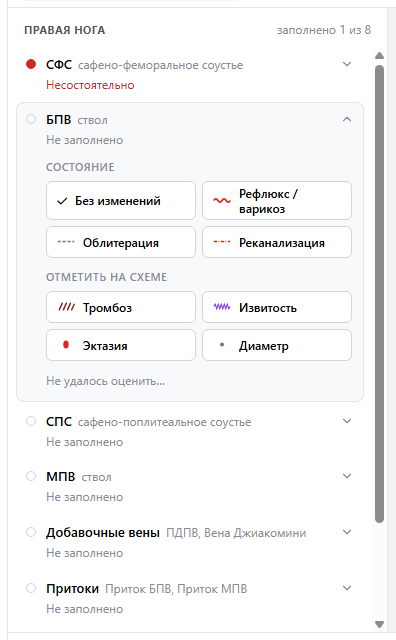
Task: Click the Добавочные вены status circle
Action: click(31, 532)
